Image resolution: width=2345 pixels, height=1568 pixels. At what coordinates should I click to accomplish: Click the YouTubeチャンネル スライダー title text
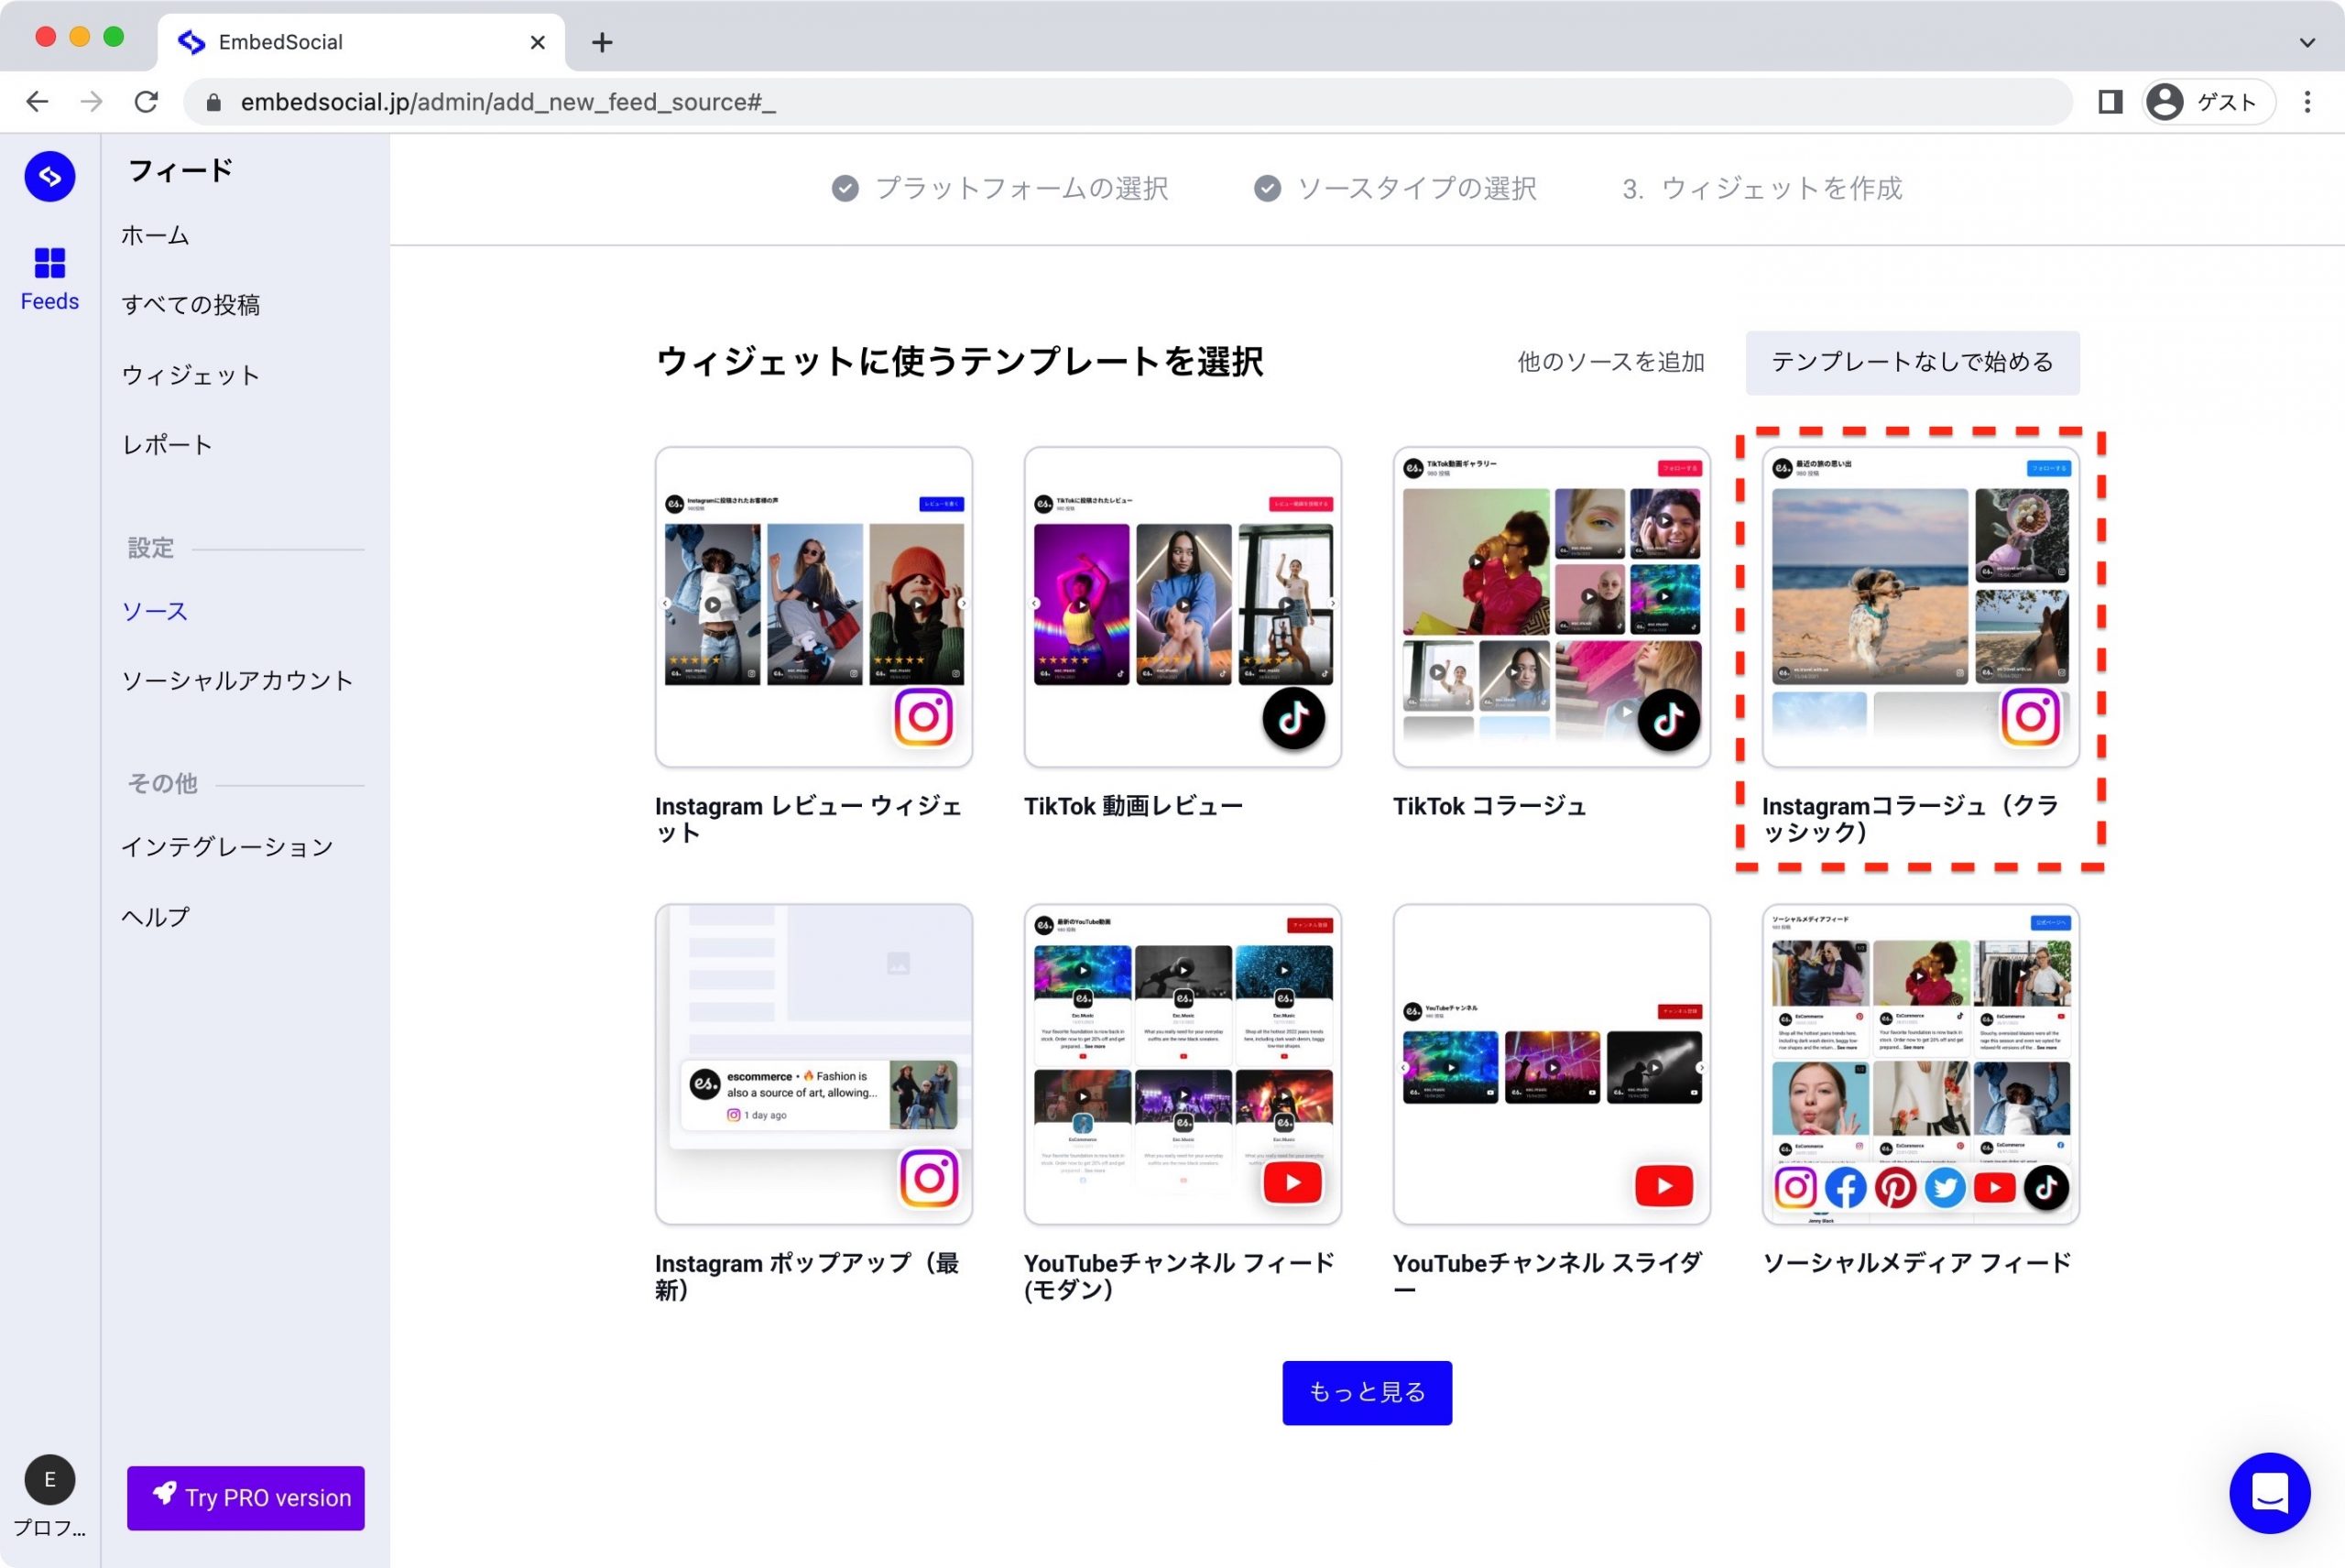point(1548,1276)
